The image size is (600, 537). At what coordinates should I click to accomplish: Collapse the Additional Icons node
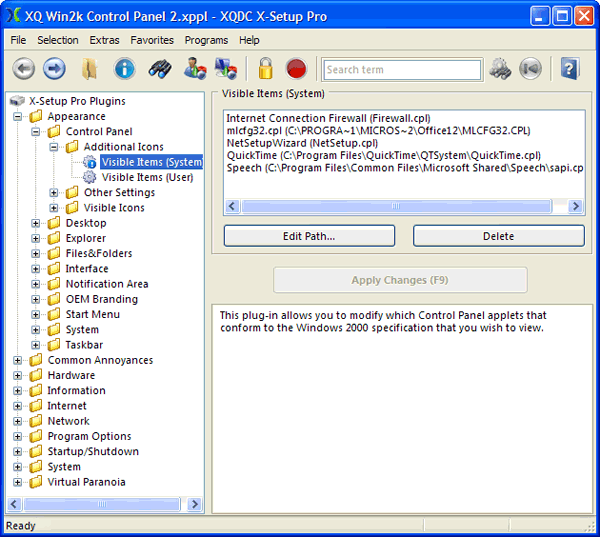coord(54,147)
